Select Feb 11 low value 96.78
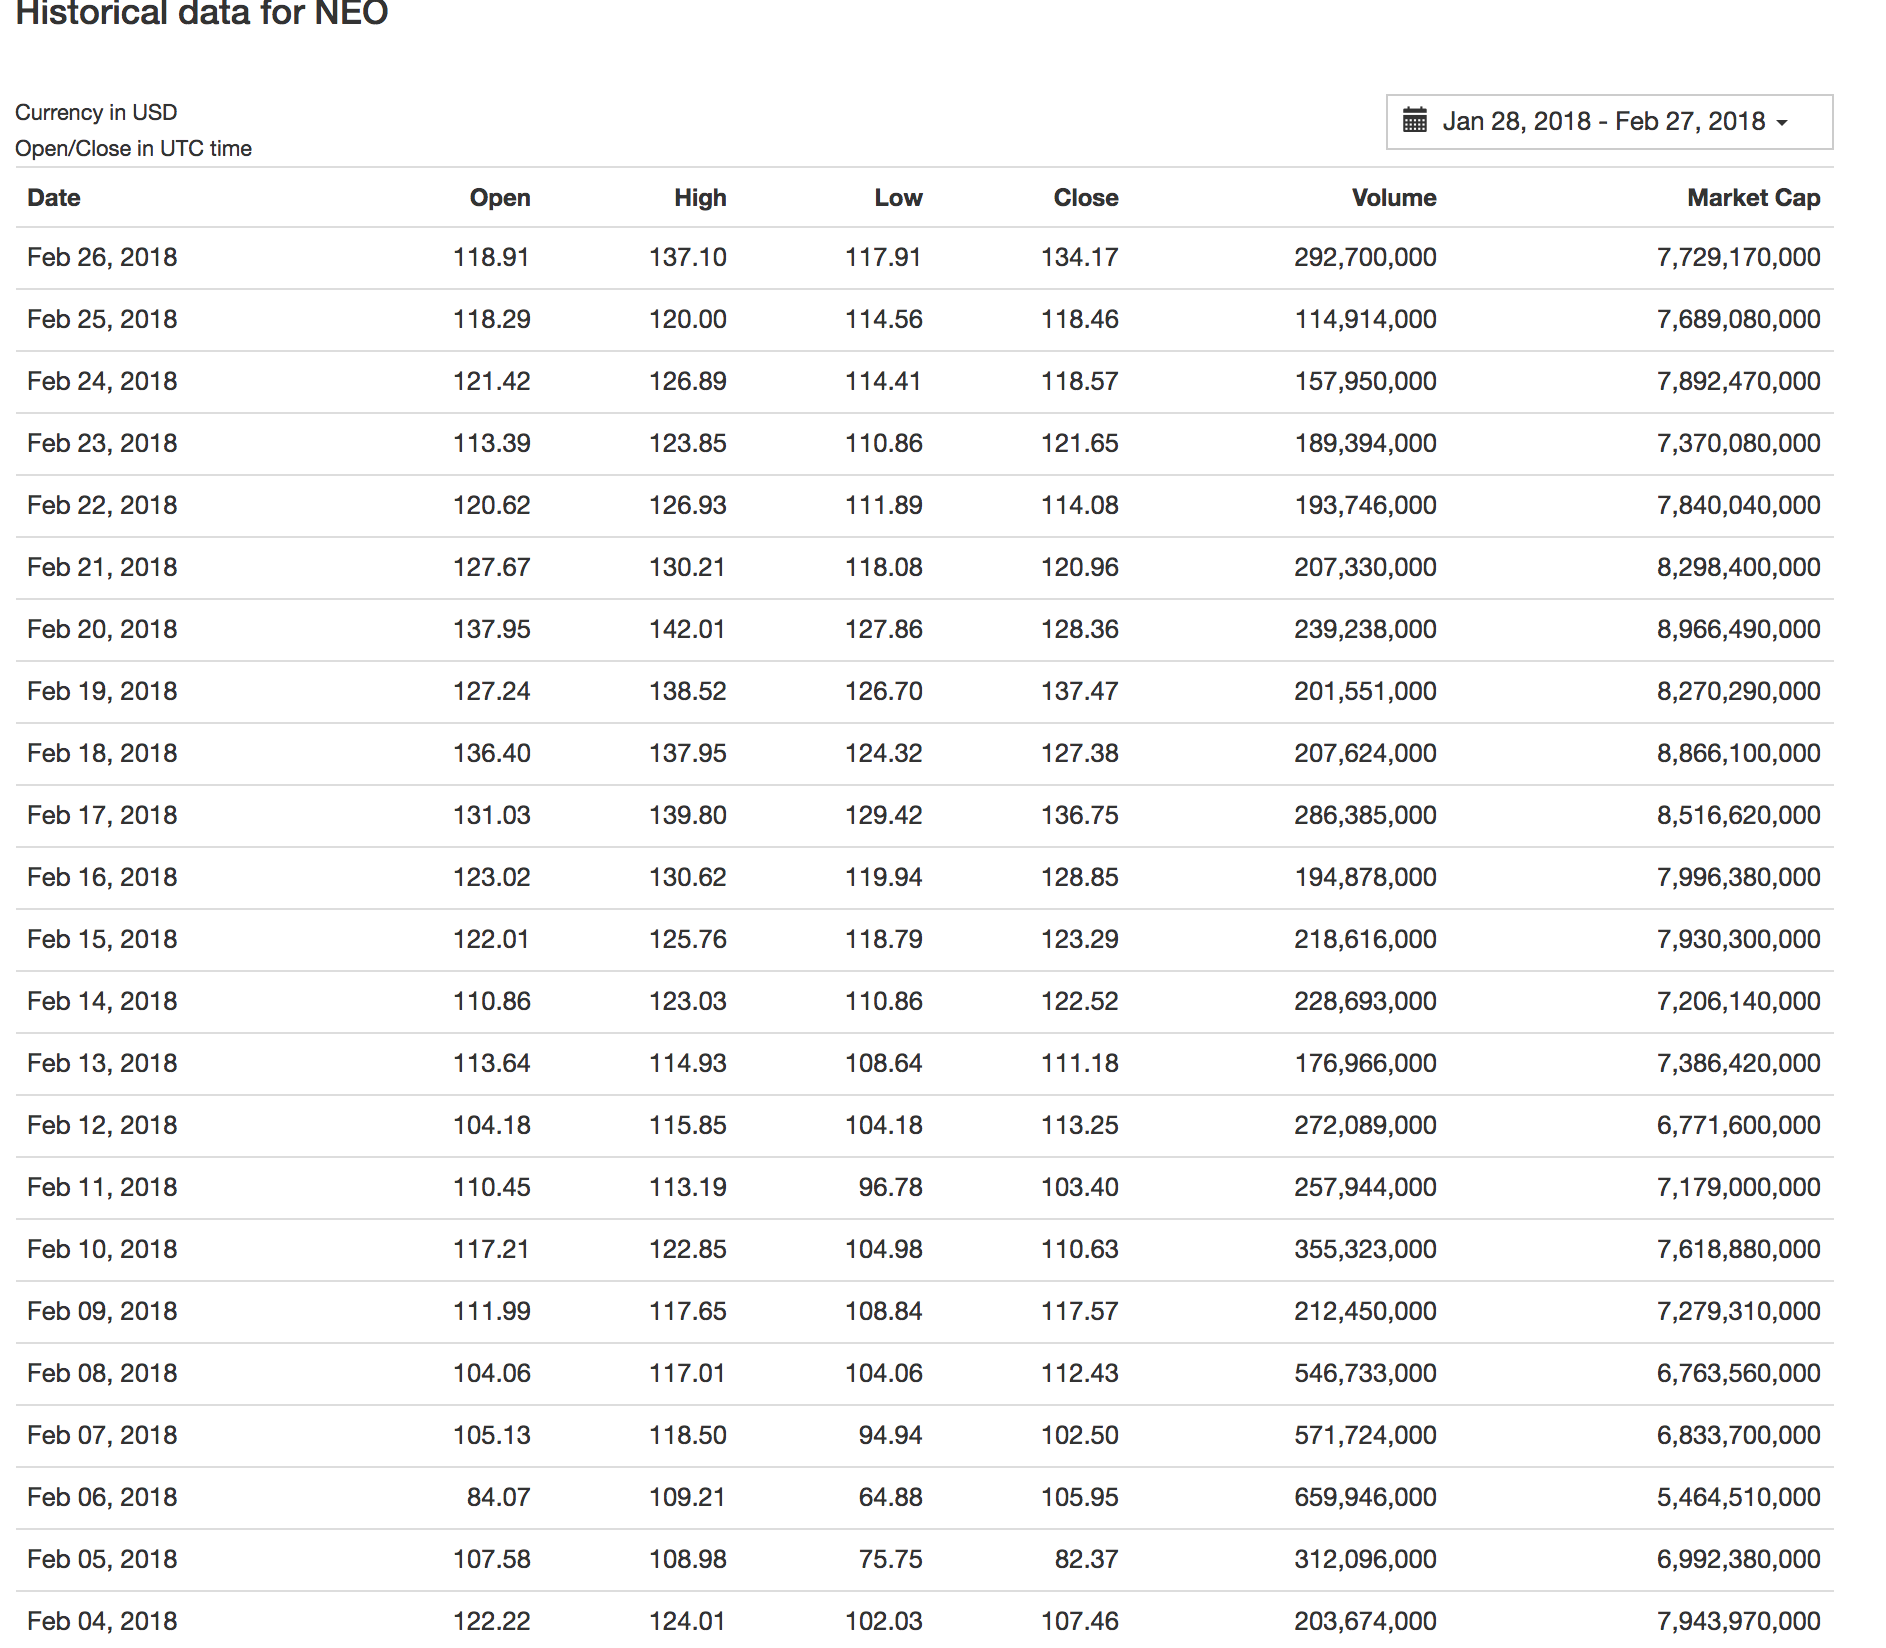This screenshot has height=1648, width=1886. (x=891, y=1188)
